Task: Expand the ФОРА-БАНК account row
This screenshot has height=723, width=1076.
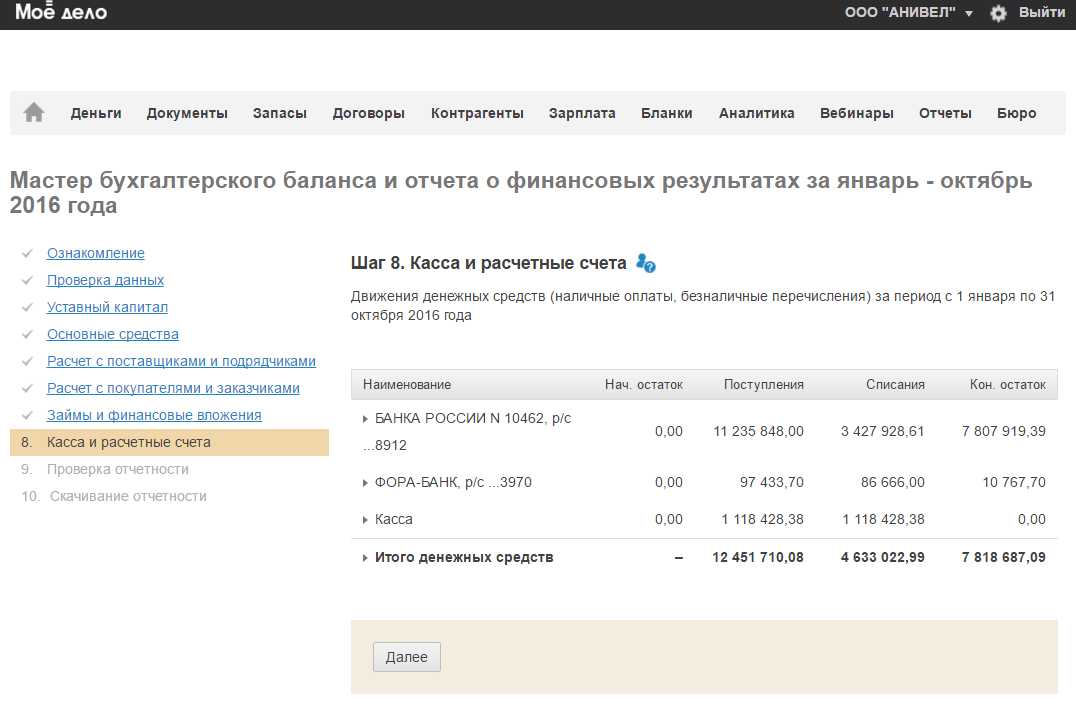Action: tap(366, 483)
